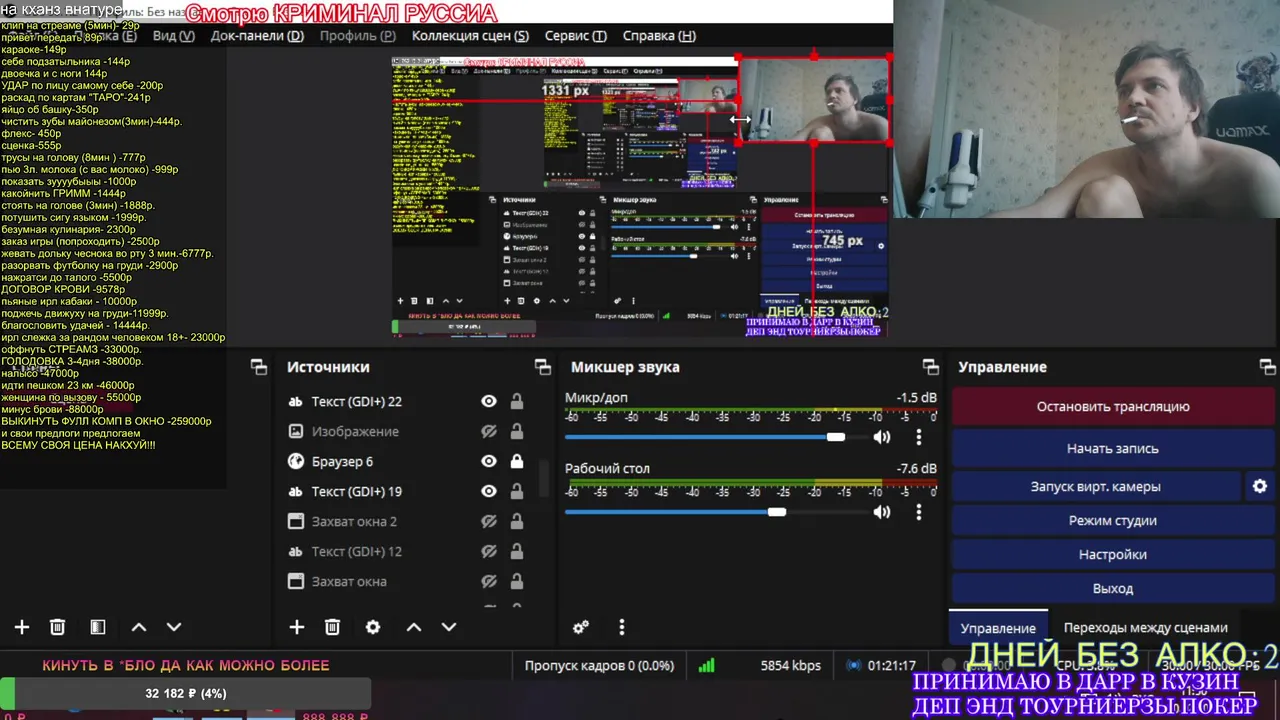Image resolution: width=1280 pixels, height=720 pixels.
Task: Open advanced audio properties gears in mixer
Action: (x=580, y=627)
